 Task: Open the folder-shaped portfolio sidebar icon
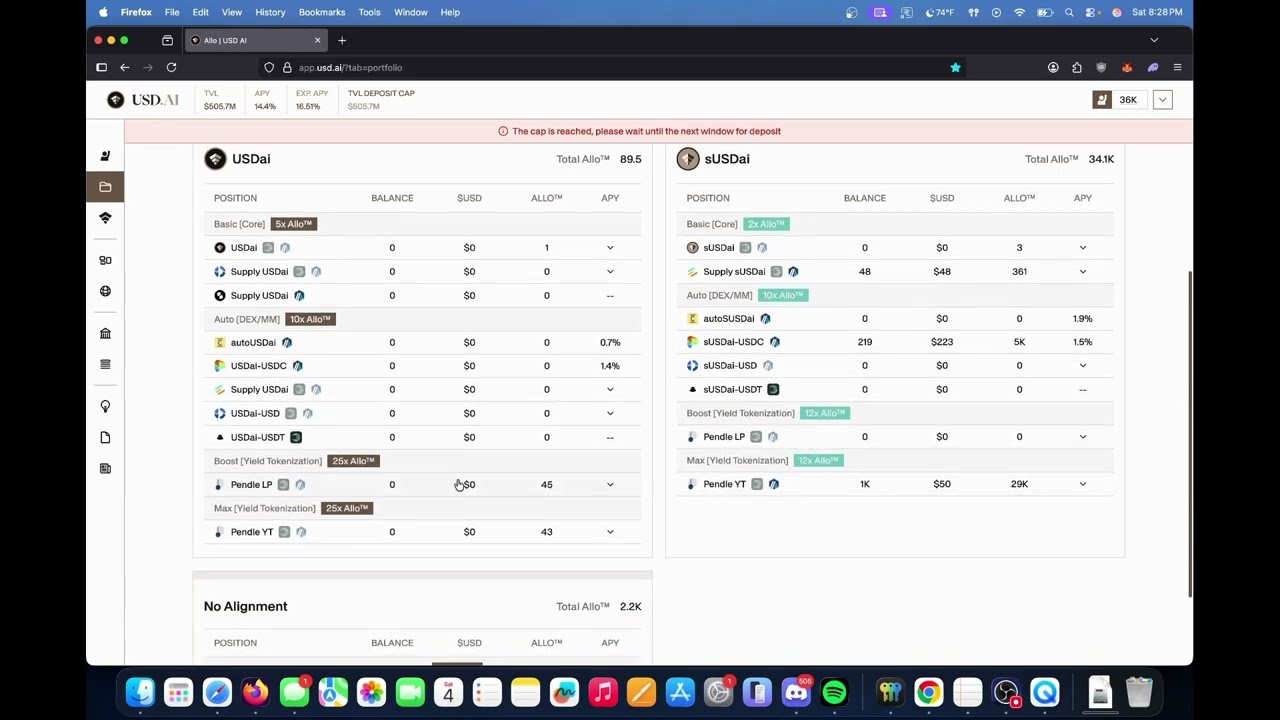coord(105,187)
